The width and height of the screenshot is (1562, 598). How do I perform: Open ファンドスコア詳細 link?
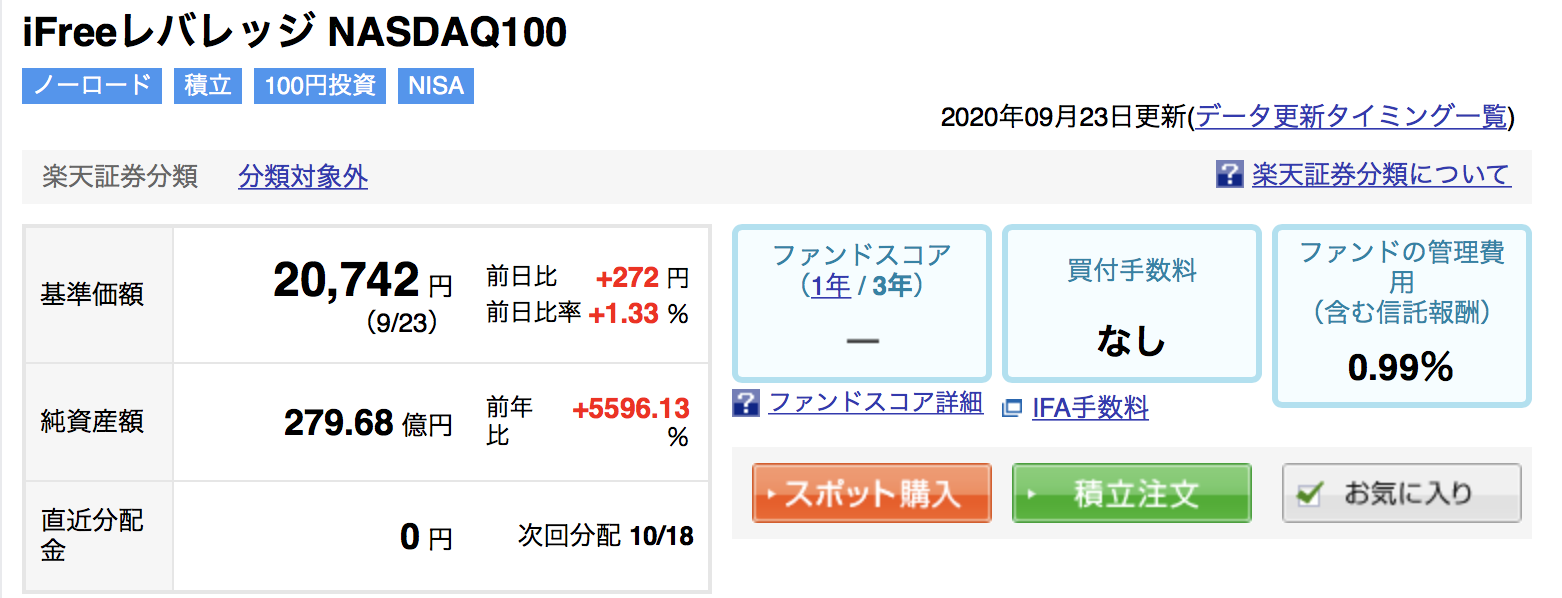point(876,403)
